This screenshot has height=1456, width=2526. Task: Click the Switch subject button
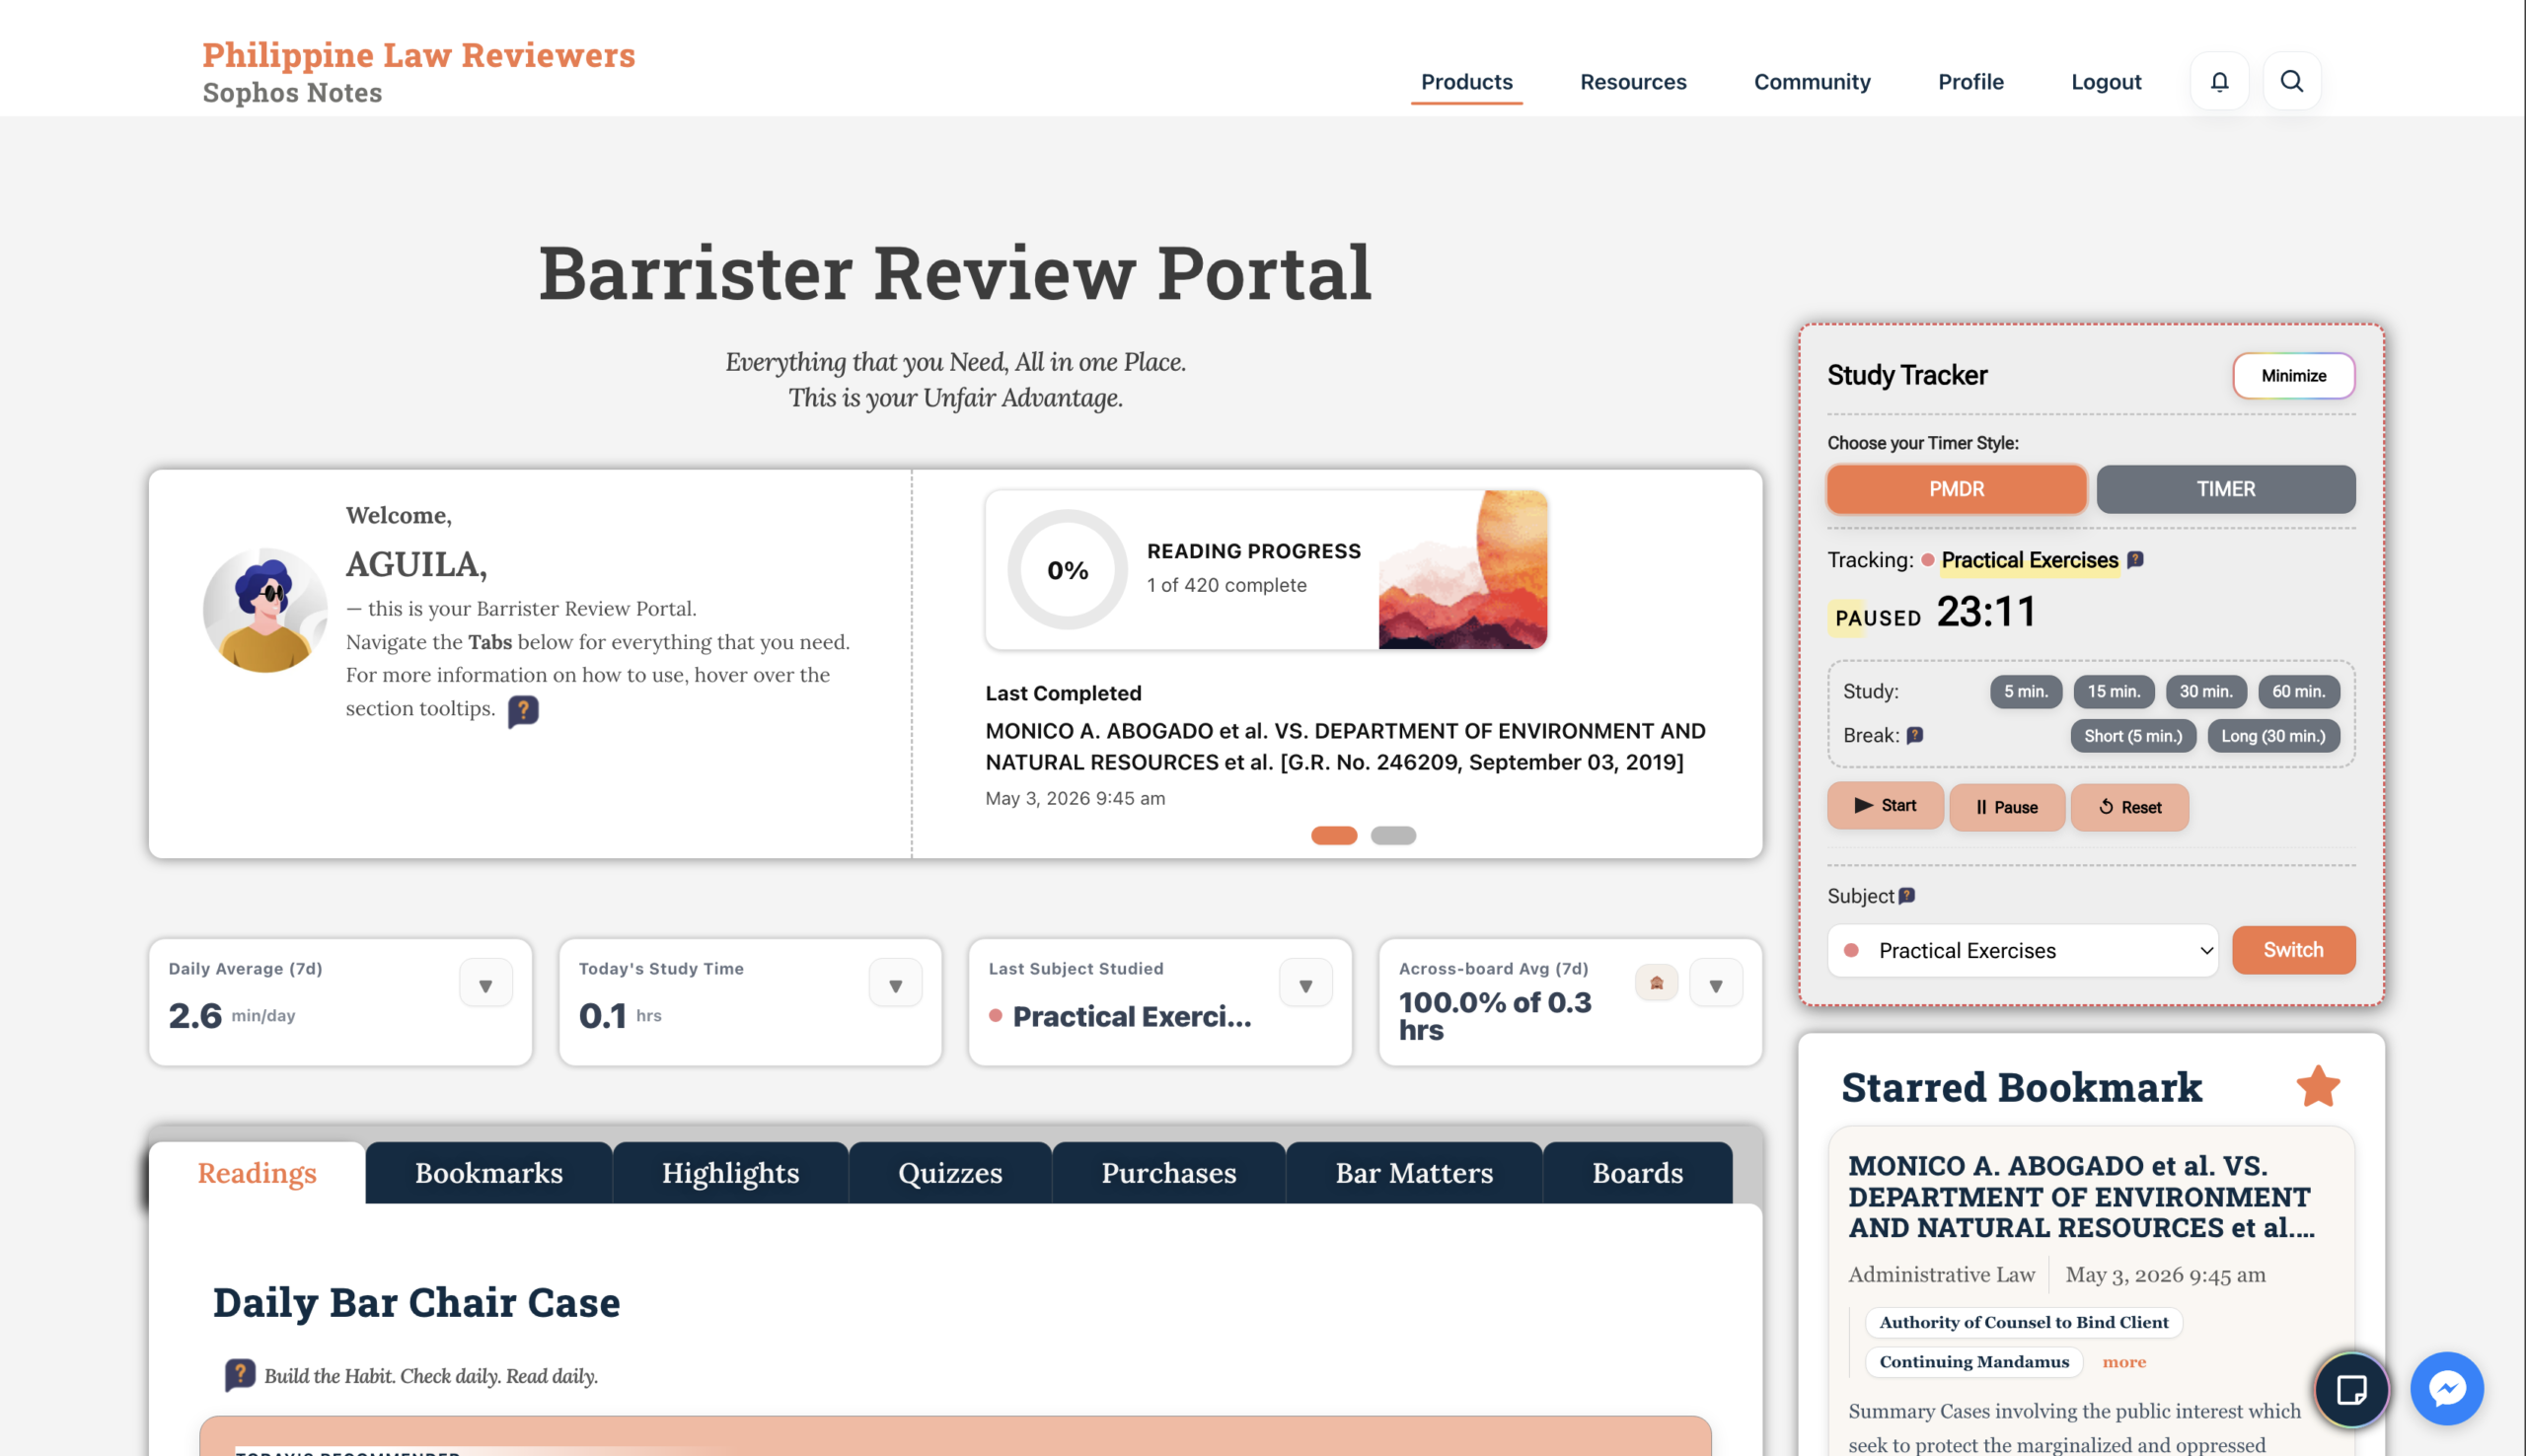click(2293, 950)
